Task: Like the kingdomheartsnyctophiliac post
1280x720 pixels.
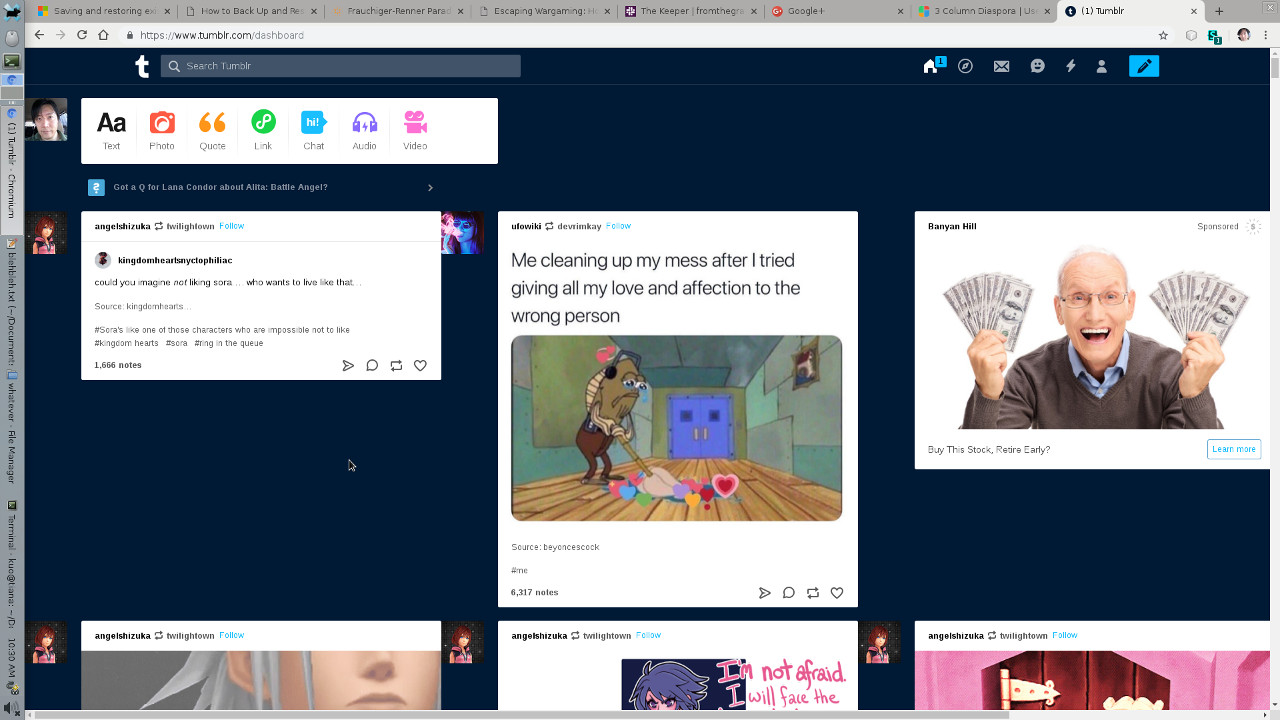Action: pyautogui.click(x=420, y=365)
